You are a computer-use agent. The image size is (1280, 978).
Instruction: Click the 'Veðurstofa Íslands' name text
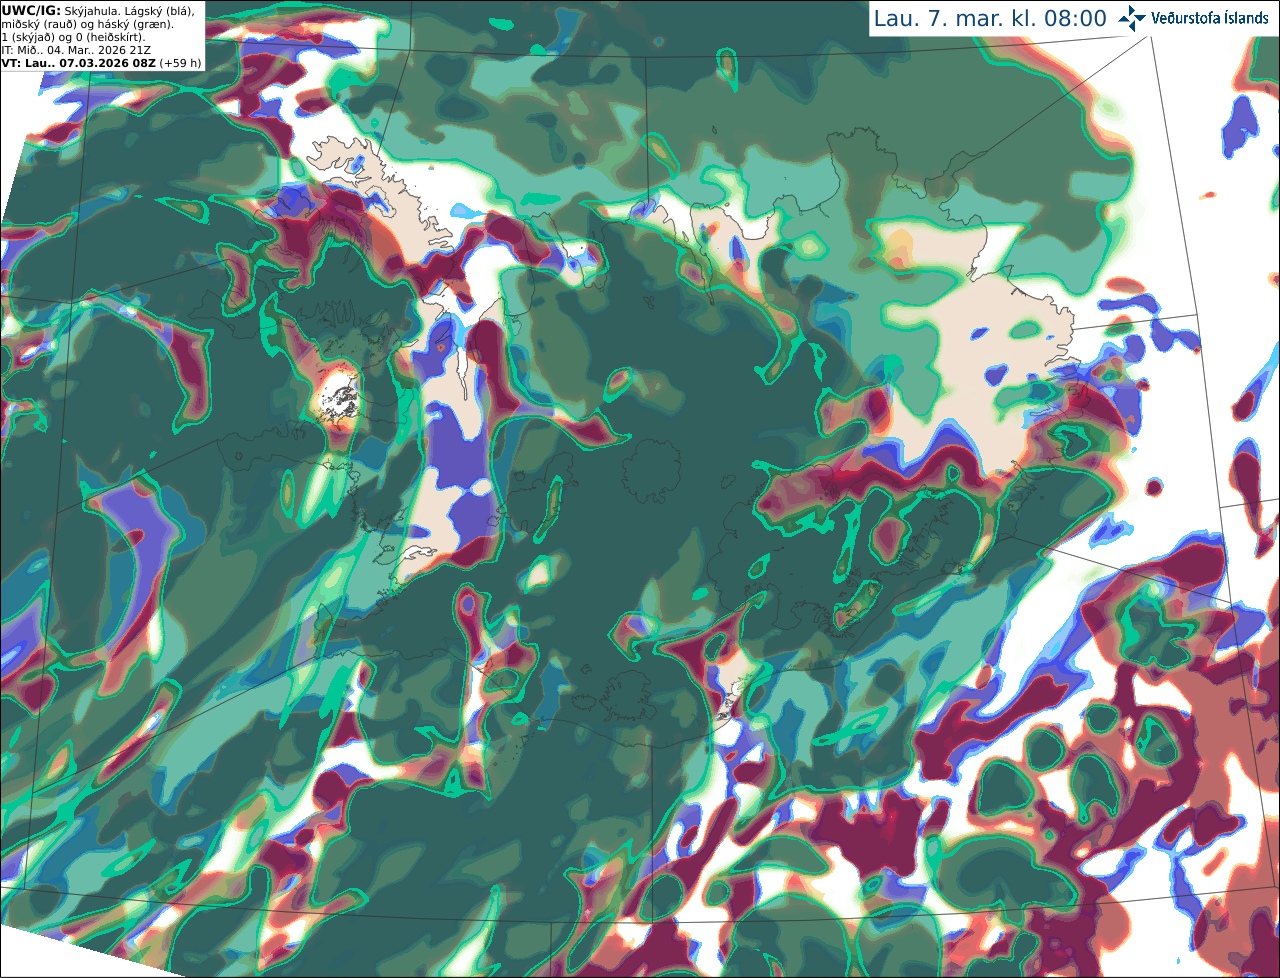tap(1210, 18)
